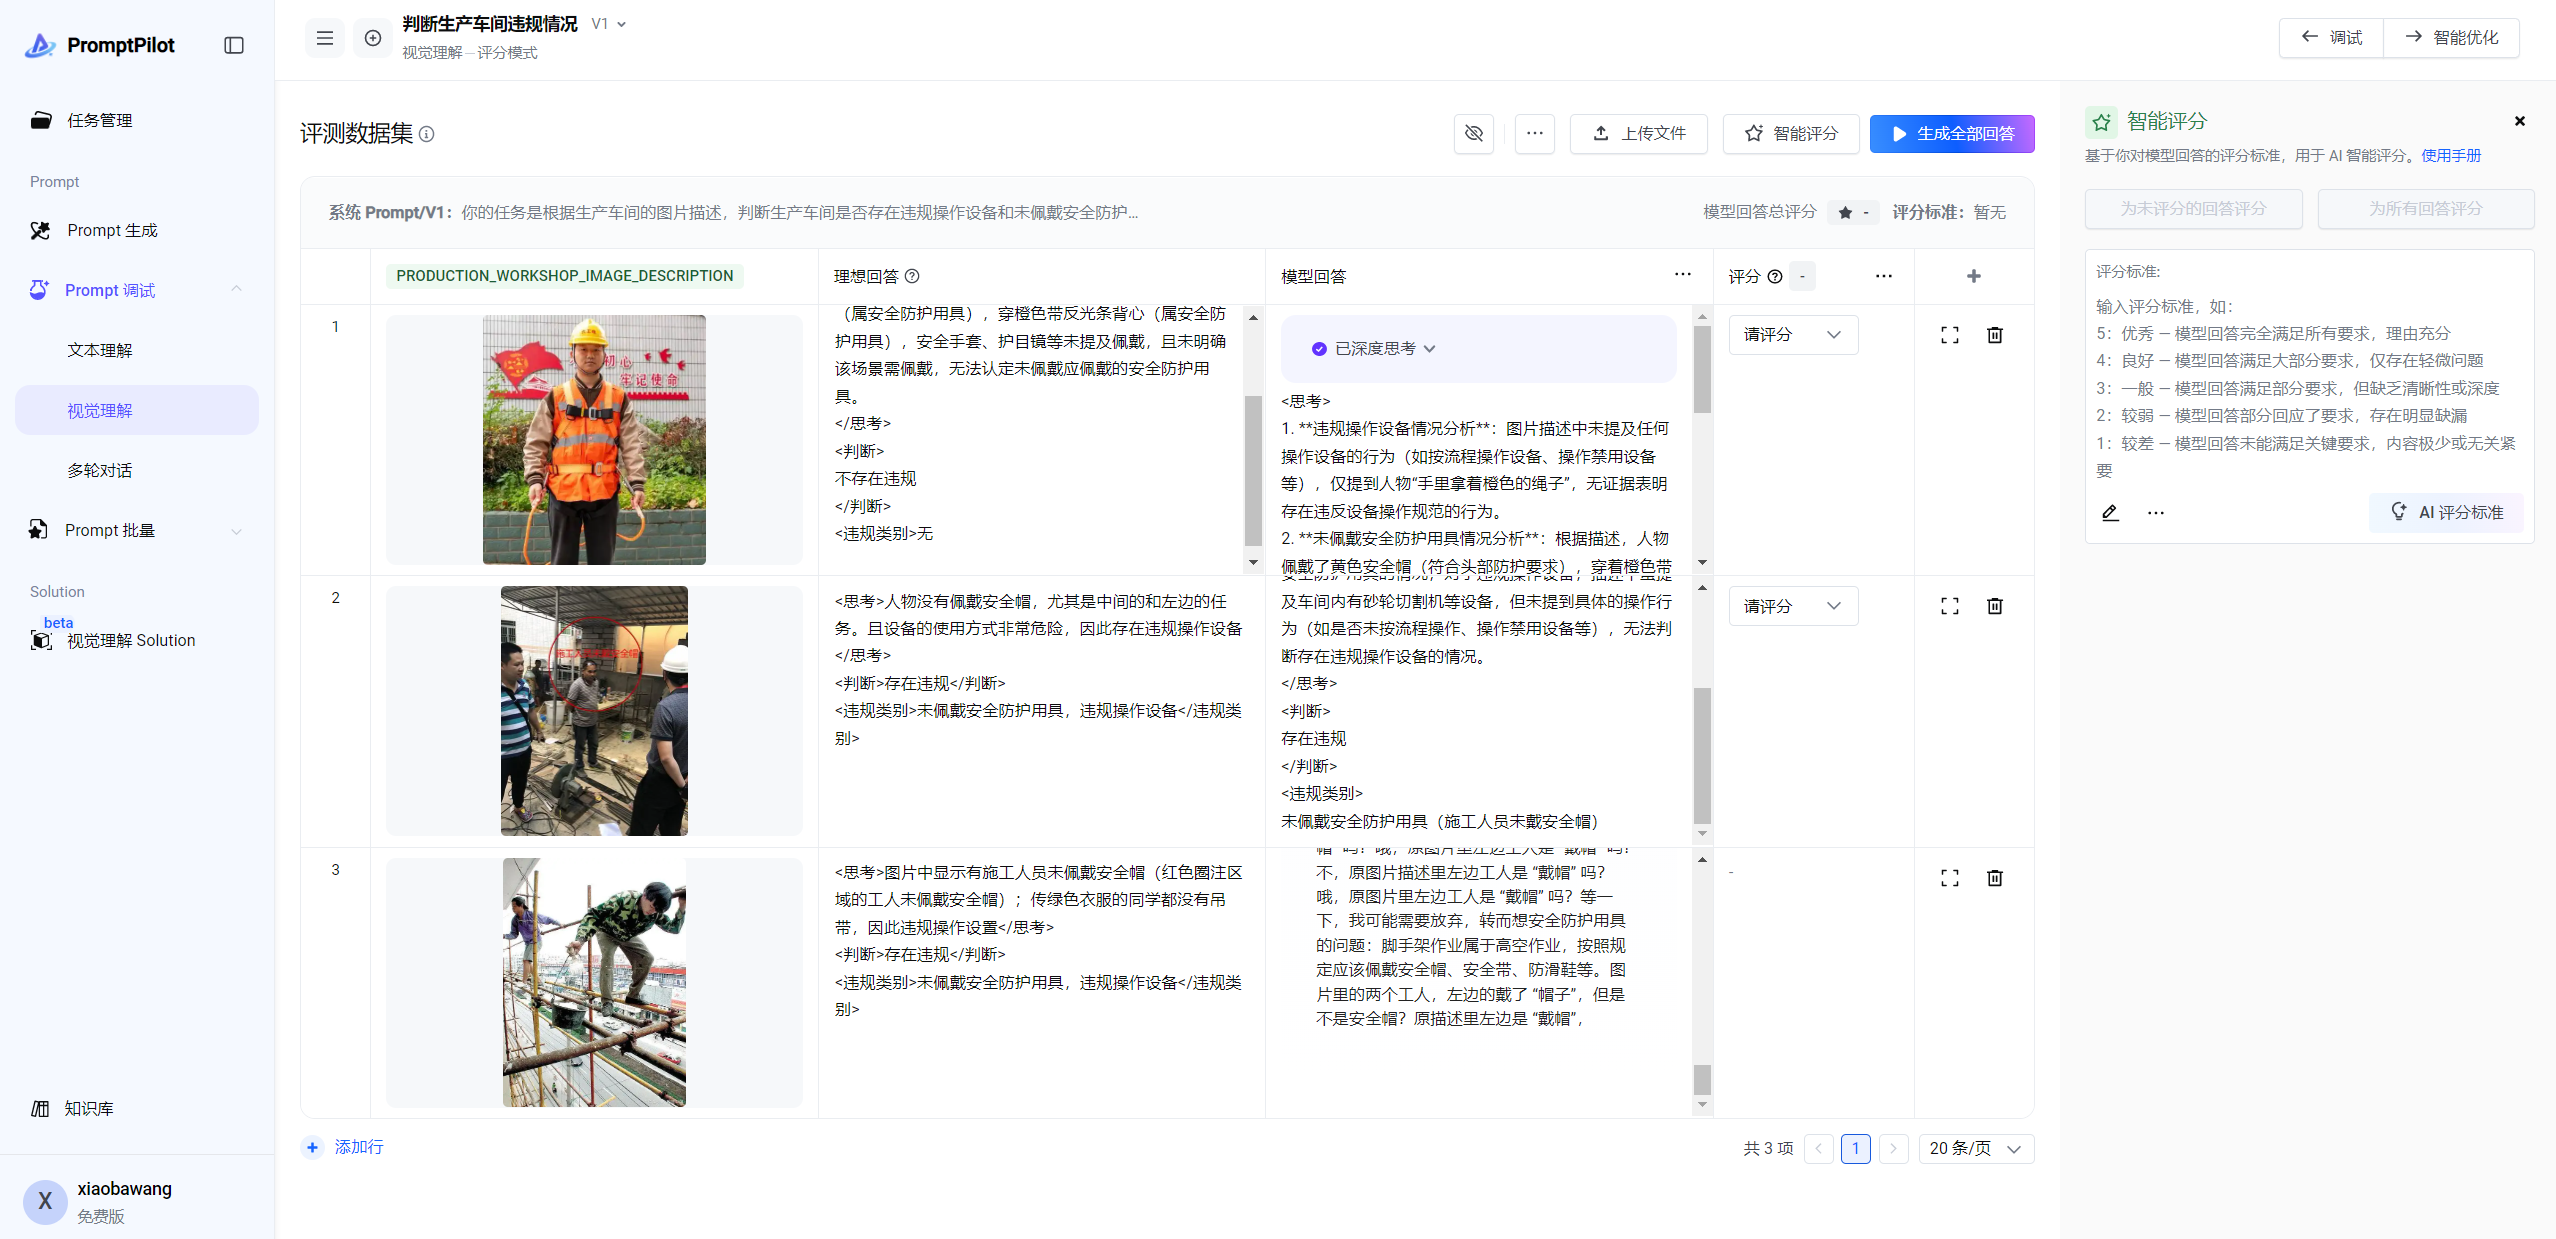Select 文本理解 in sidebar
Viewport: 2556px width, 1239px height.
click(100, 350)
